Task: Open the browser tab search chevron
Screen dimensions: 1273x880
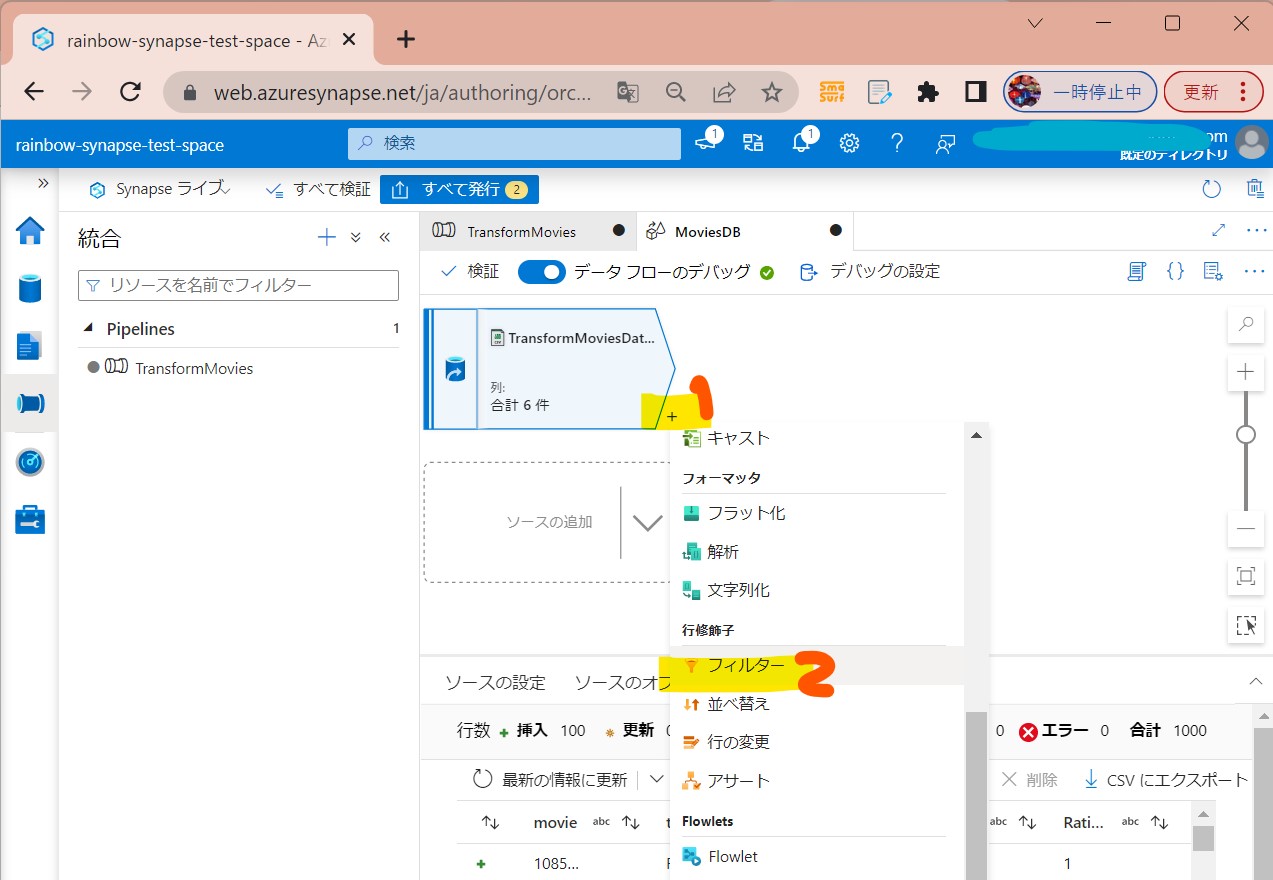Action: 1036,23
